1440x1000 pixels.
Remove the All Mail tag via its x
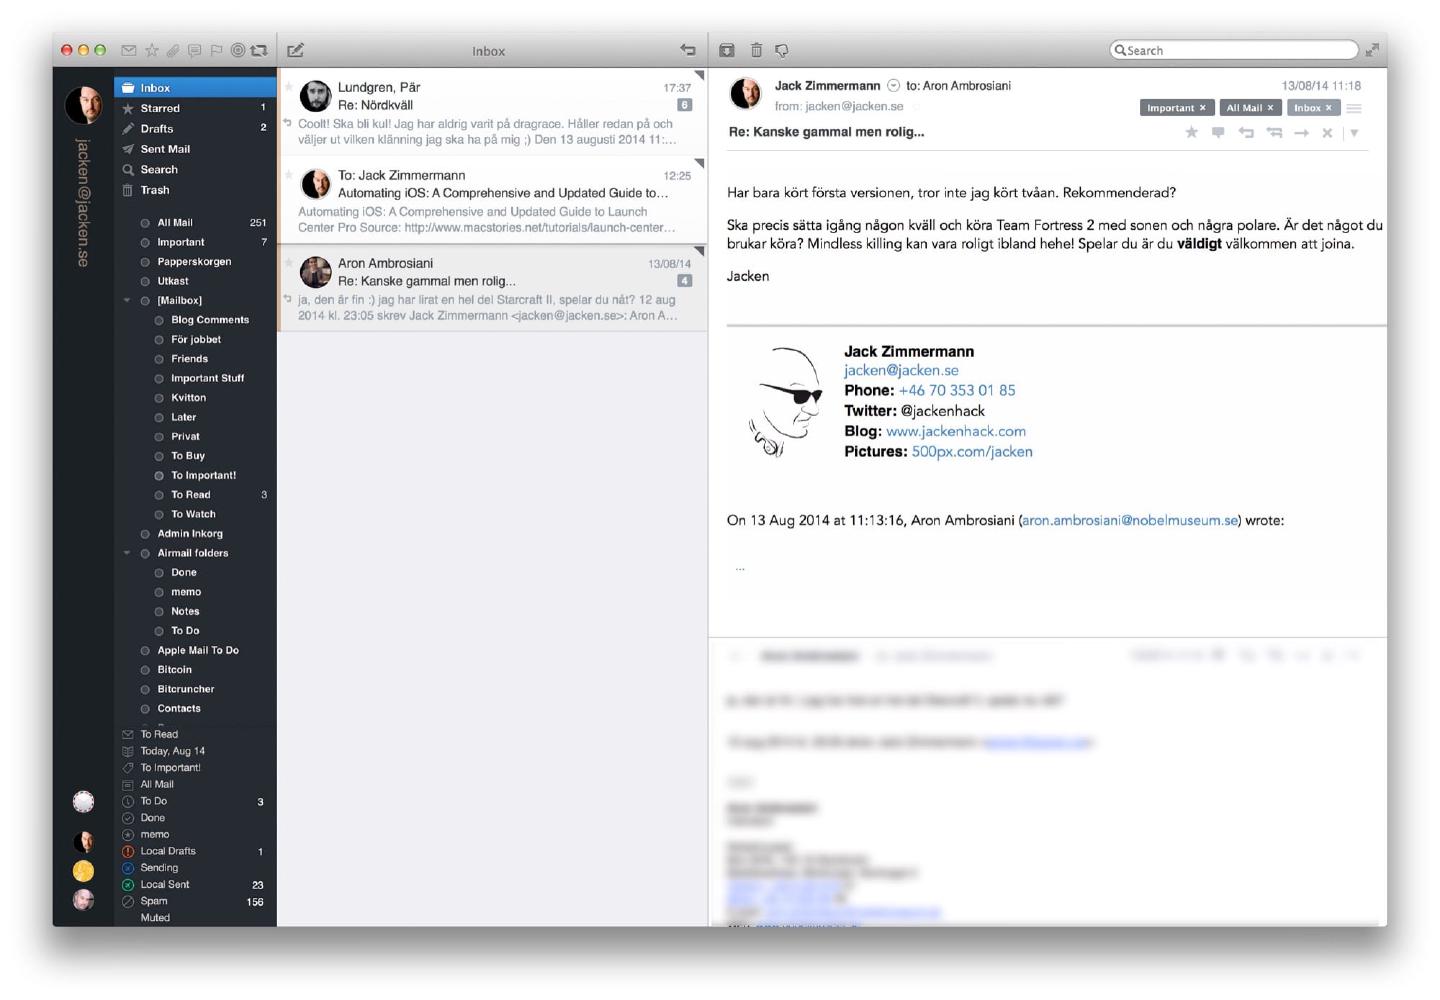(1271, 108)
